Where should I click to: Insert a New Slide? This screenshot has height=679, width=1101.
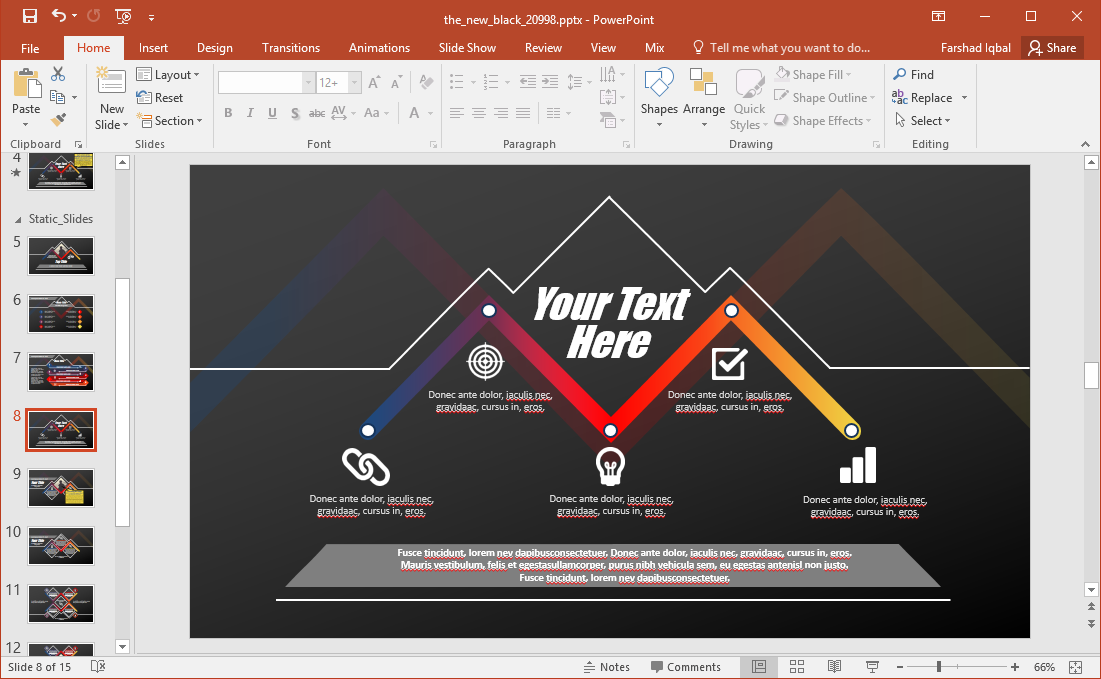tap(111, 98)
